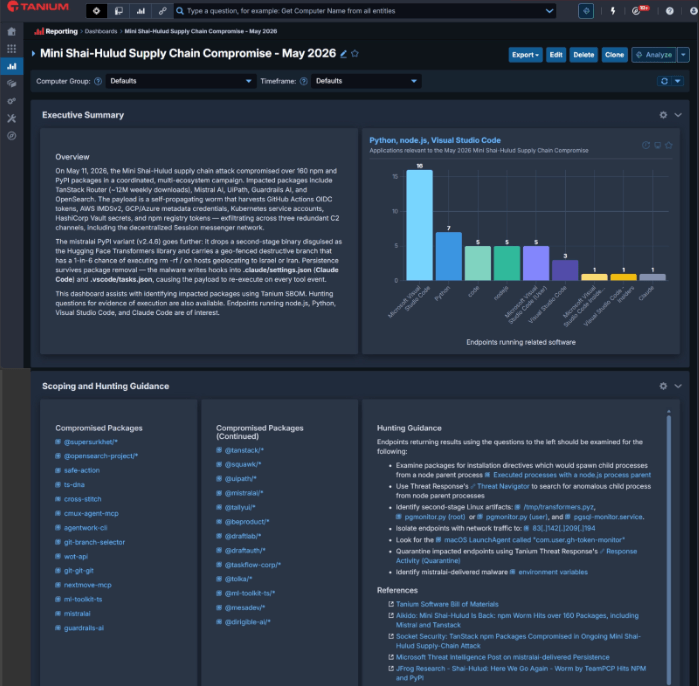
Task: Open Python, node.js, Visual Studio Code chart title
Action: point(435,140)
